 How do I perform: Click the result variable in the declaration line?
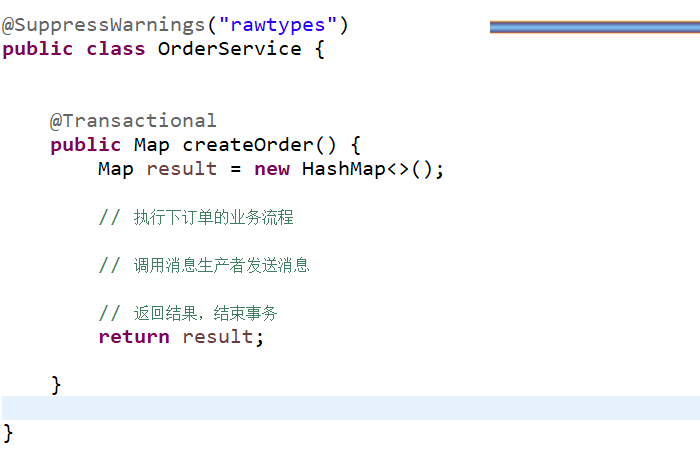182,169
